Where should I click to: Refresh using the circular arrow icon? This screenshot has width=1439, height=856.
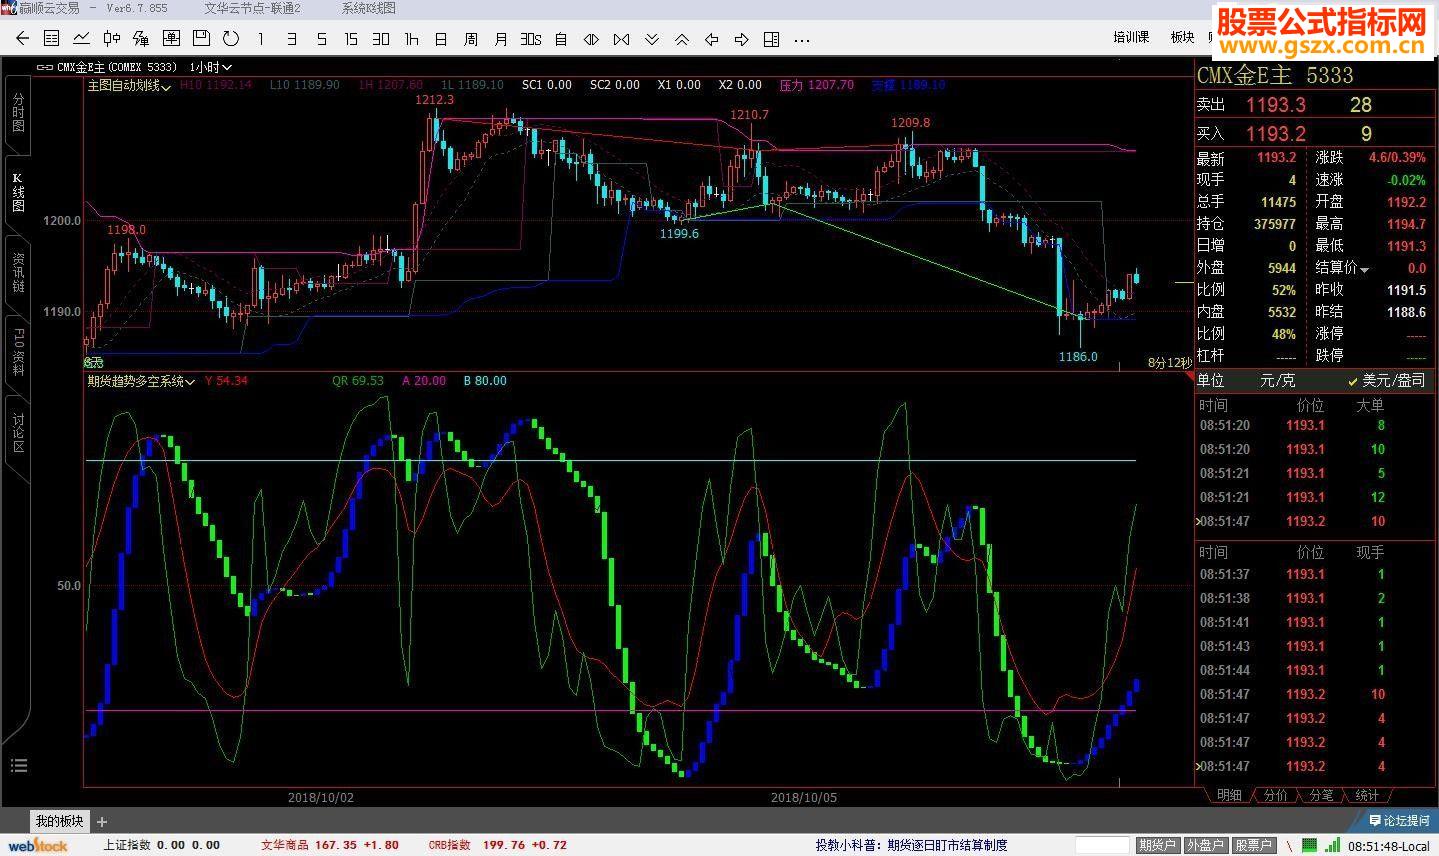point(231,39)
